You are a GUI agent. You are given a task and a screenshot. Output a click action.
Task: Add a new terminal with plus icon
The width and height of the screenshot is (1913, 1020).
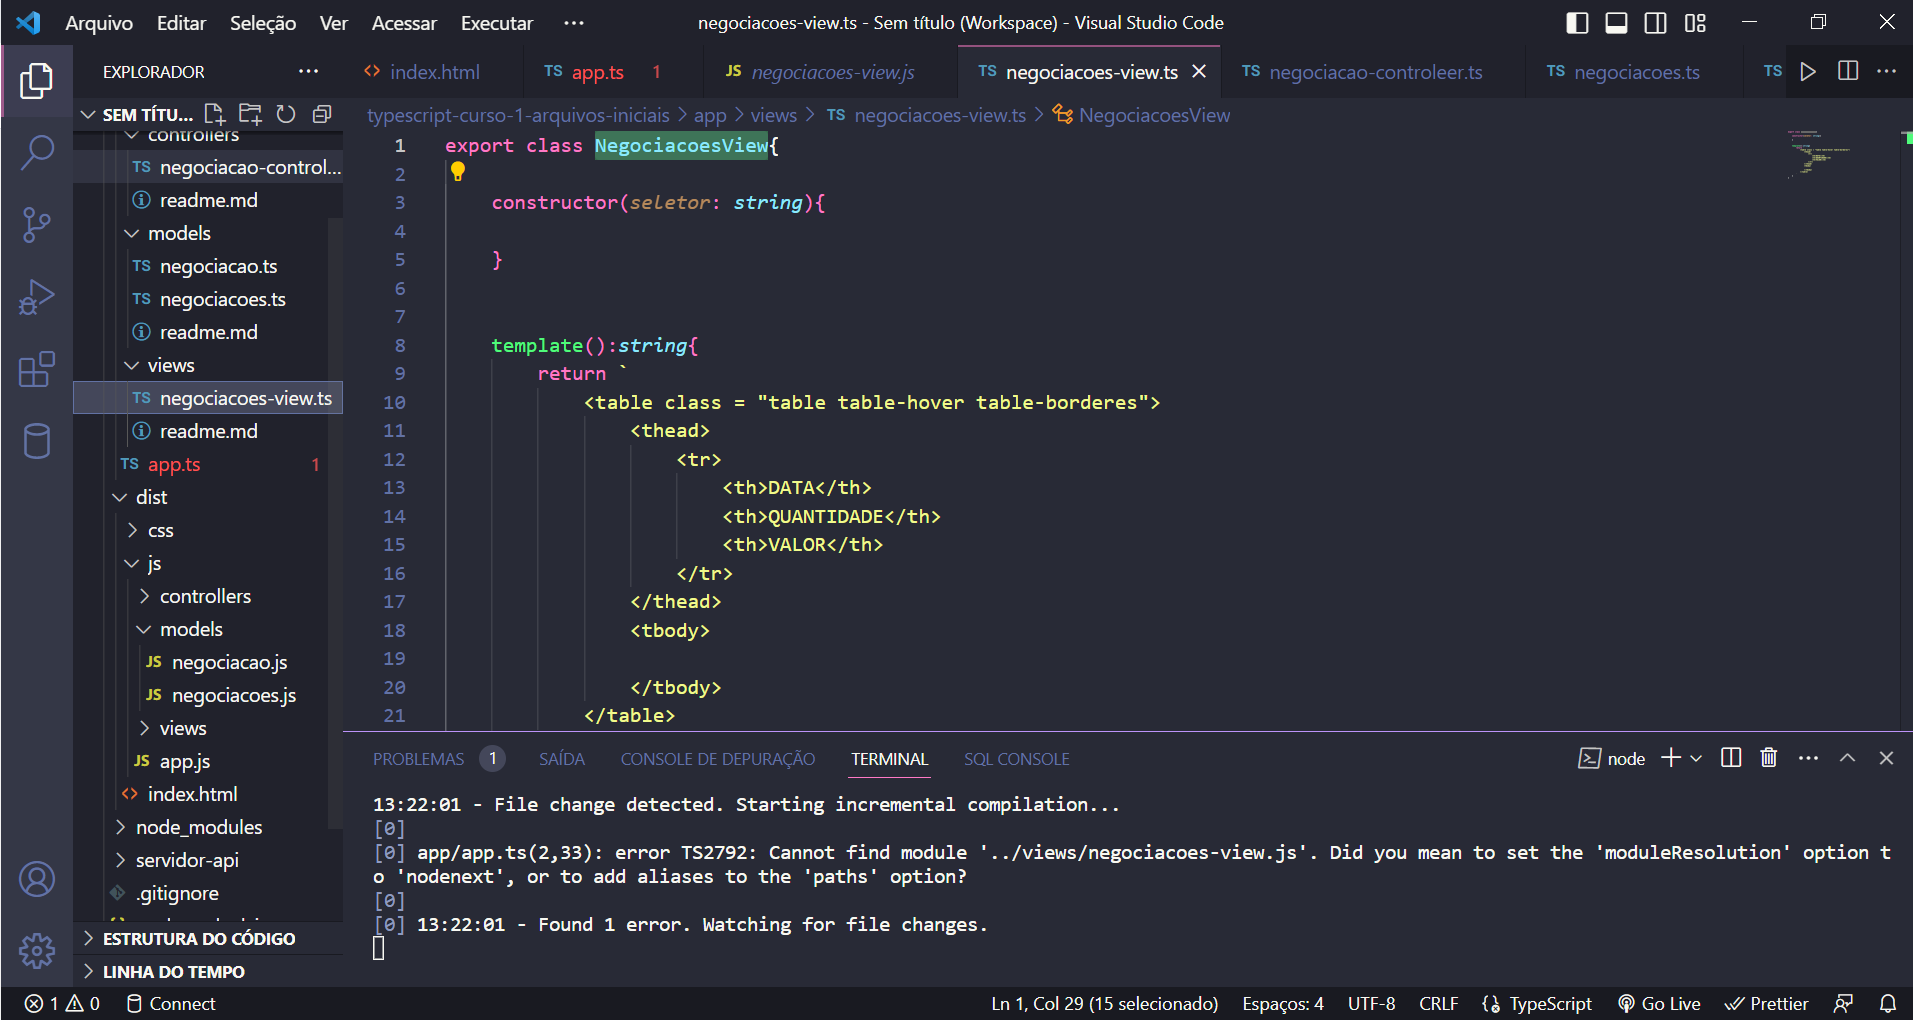1671,758
